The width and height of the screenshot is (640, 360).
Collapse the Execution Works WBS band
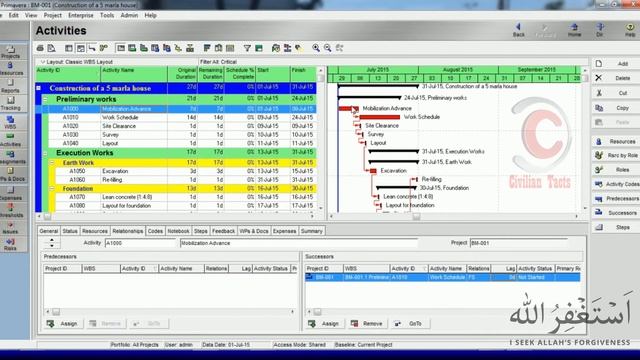click(45, 153)
